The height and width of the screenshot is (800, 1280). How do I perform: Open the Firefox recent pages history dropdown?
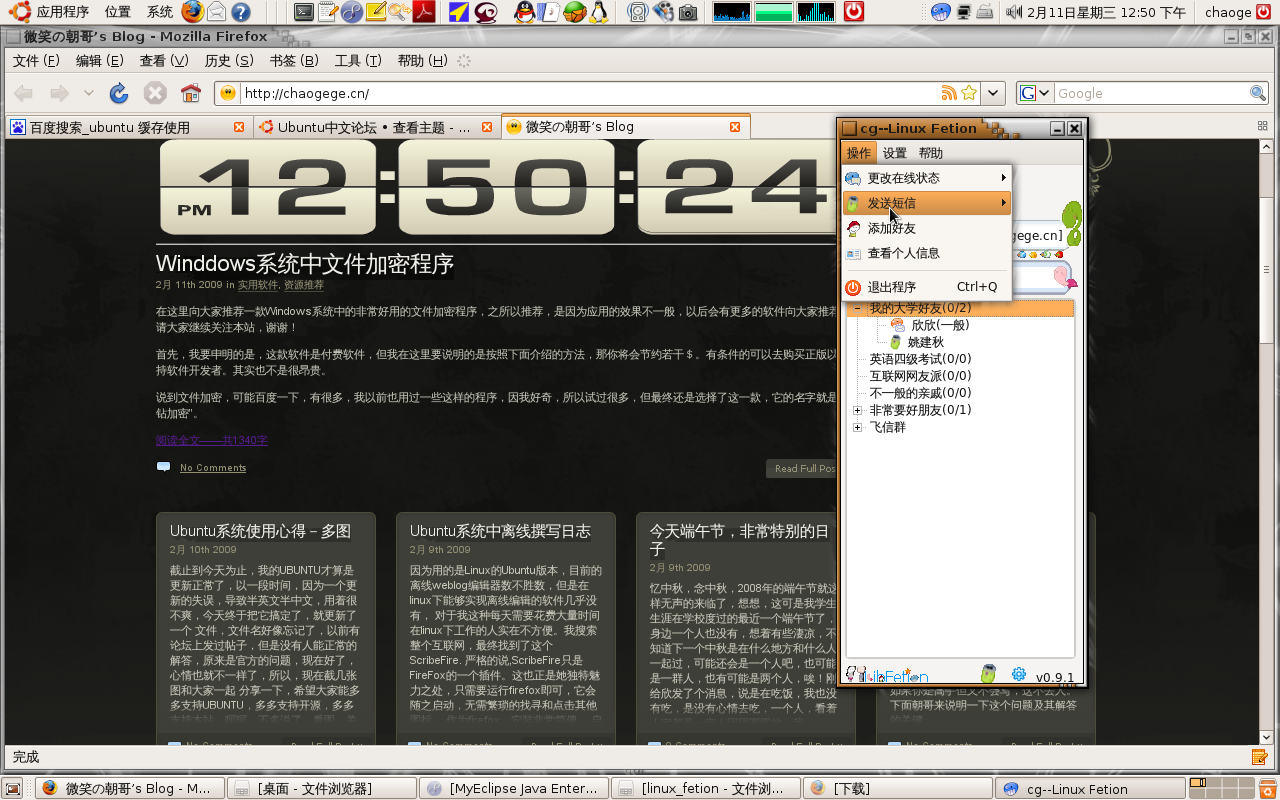[88, 93]
